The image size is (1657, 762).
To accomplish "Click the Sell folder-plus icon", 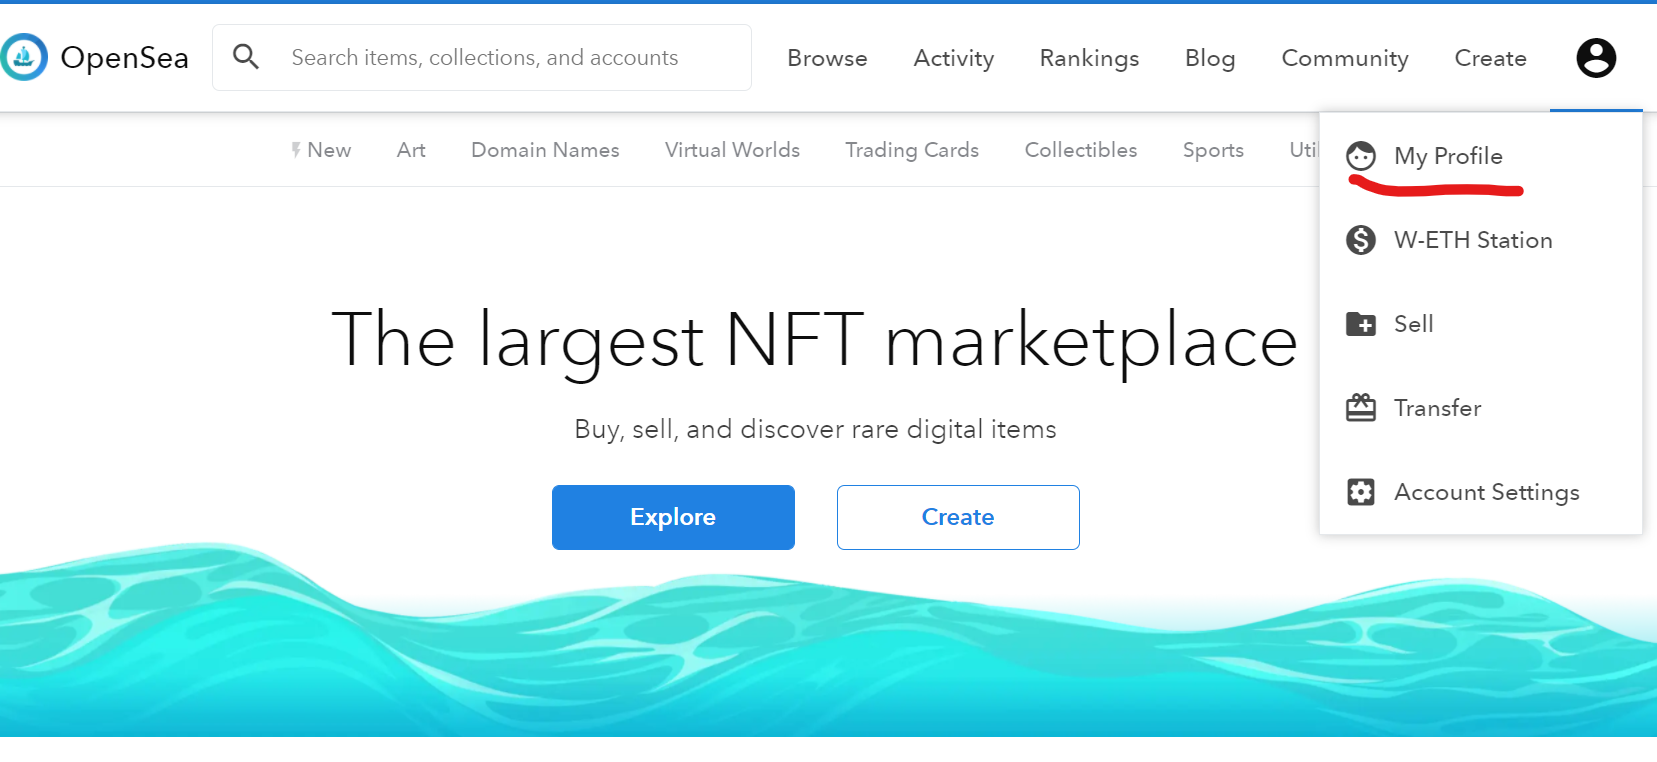I will [1361, 324].
